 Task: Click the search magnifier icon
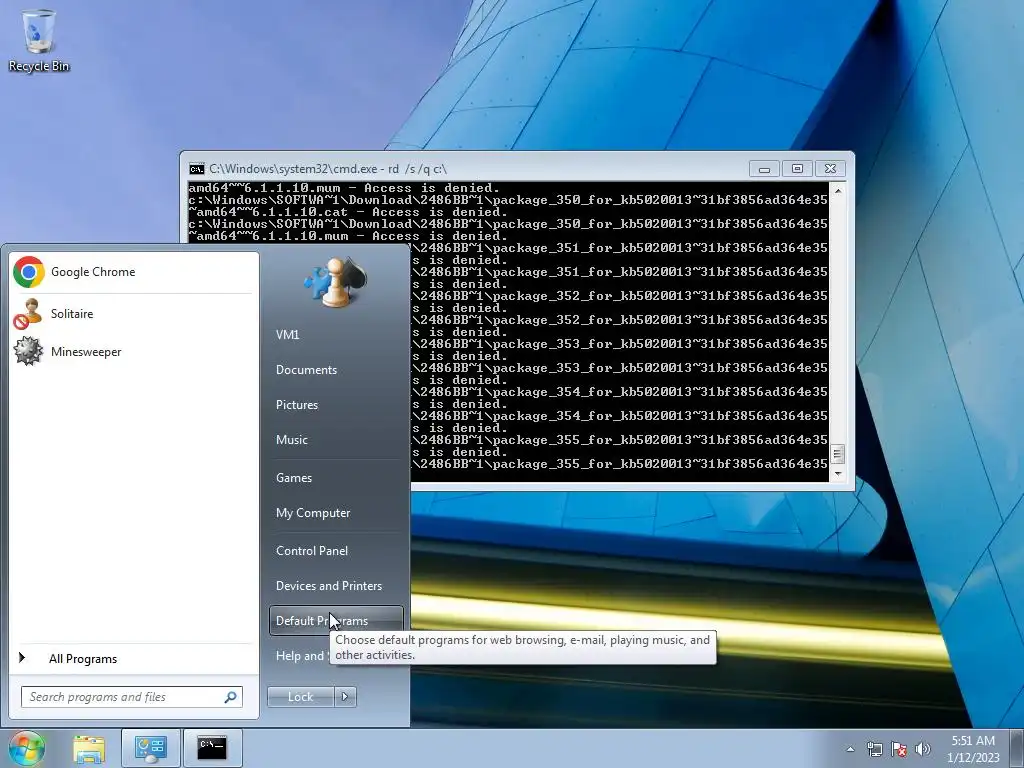click(x=231, y=697)
